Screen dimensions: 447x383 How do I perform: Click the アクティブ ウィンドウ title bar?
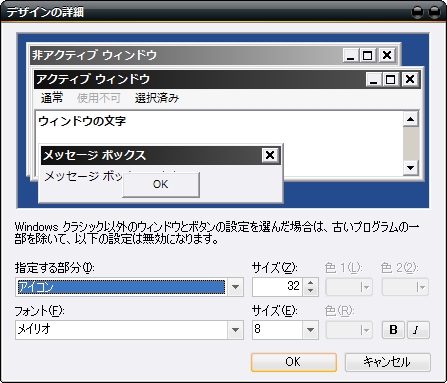(227, 79)
